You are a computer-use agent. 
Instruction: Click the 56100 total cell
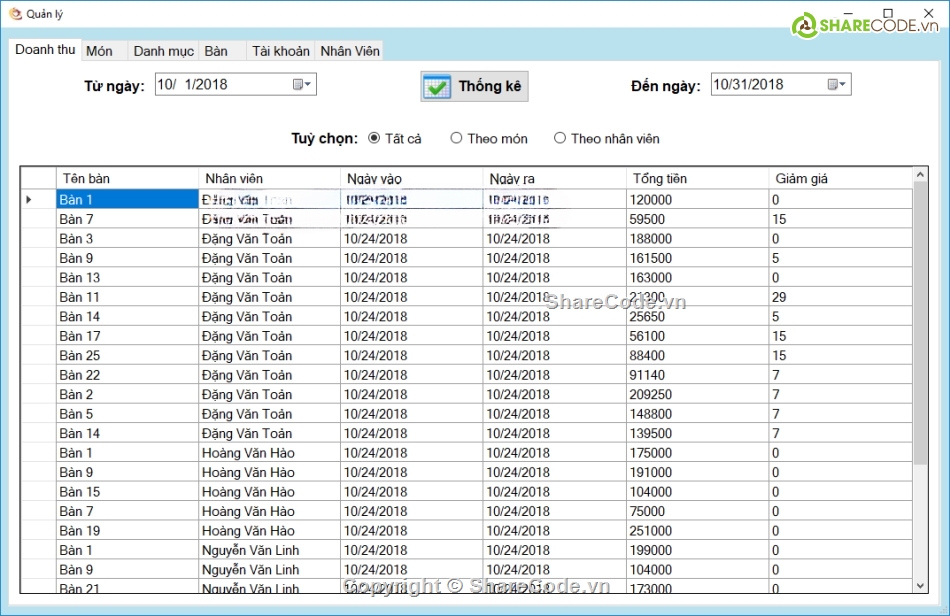coord(697,336)
